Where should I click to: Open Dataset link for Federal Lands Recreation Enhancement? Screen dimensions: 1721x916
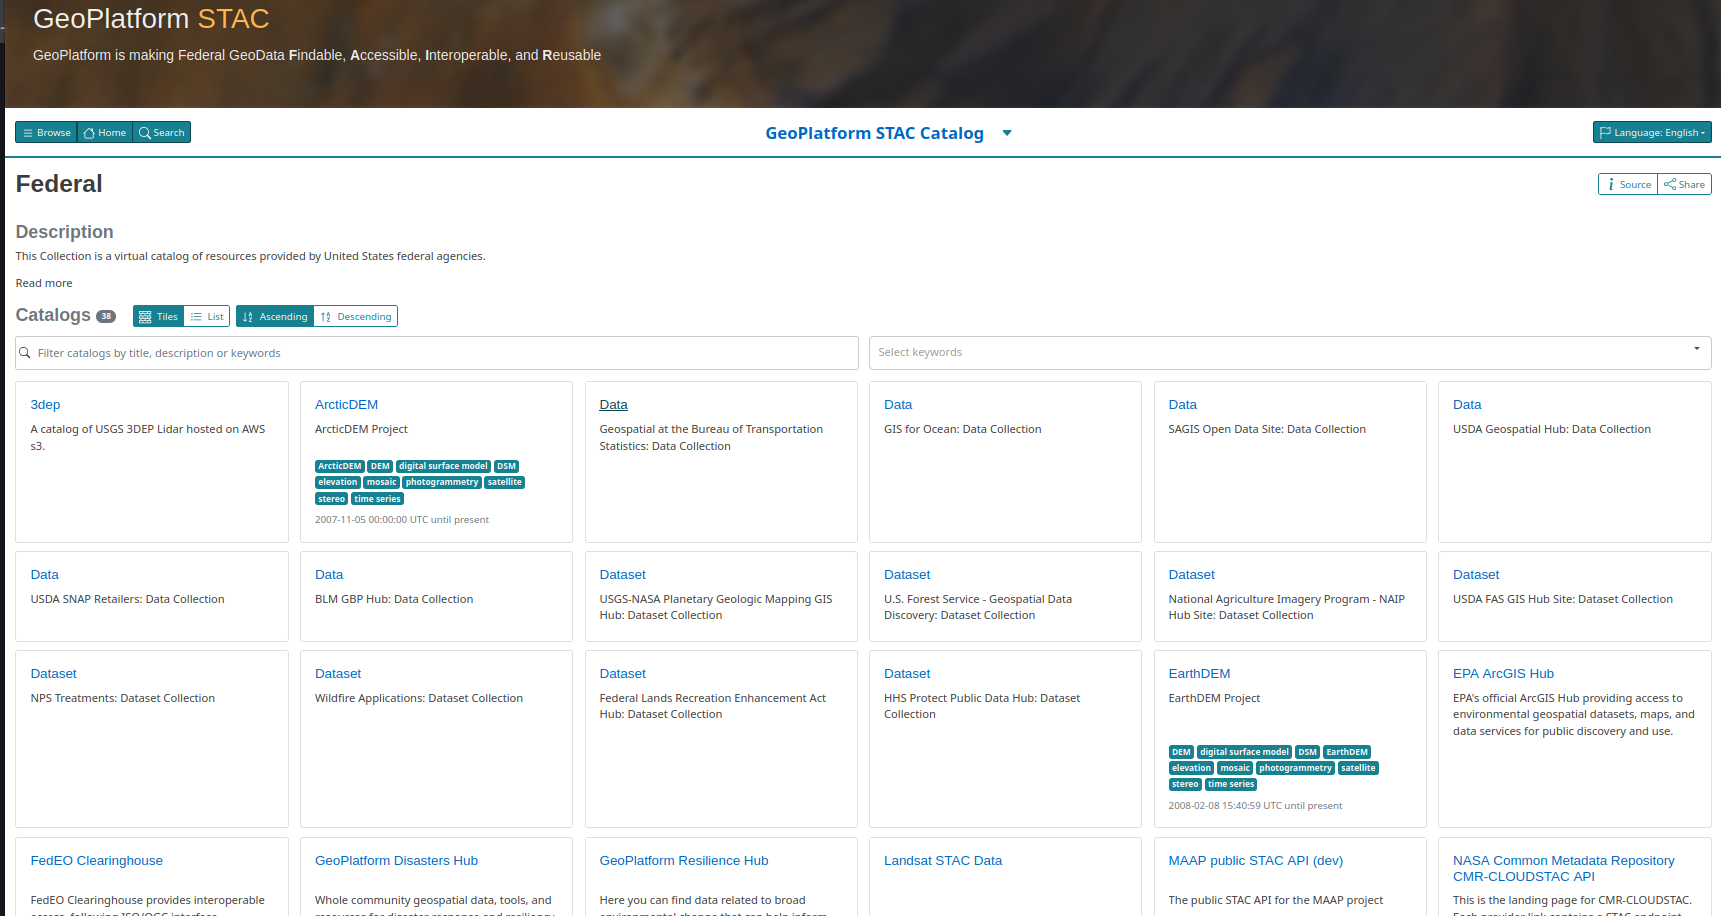[x=623, y=674]
